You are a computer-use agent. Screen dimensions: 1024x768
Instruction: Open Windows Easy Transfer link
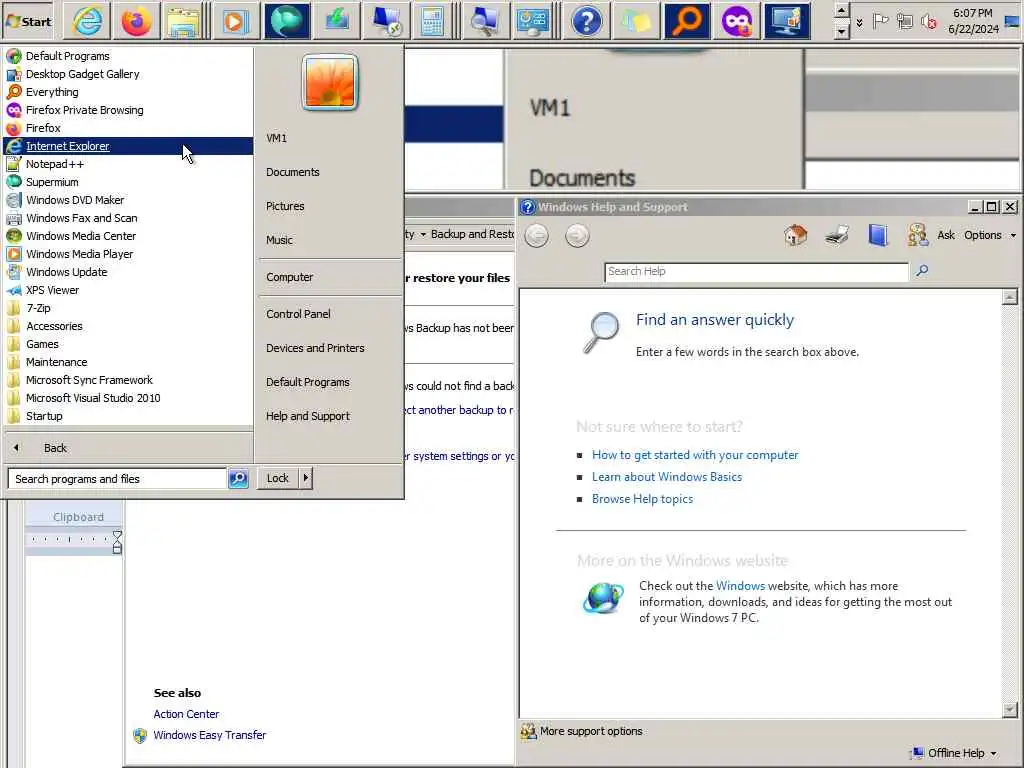point(210,735)
